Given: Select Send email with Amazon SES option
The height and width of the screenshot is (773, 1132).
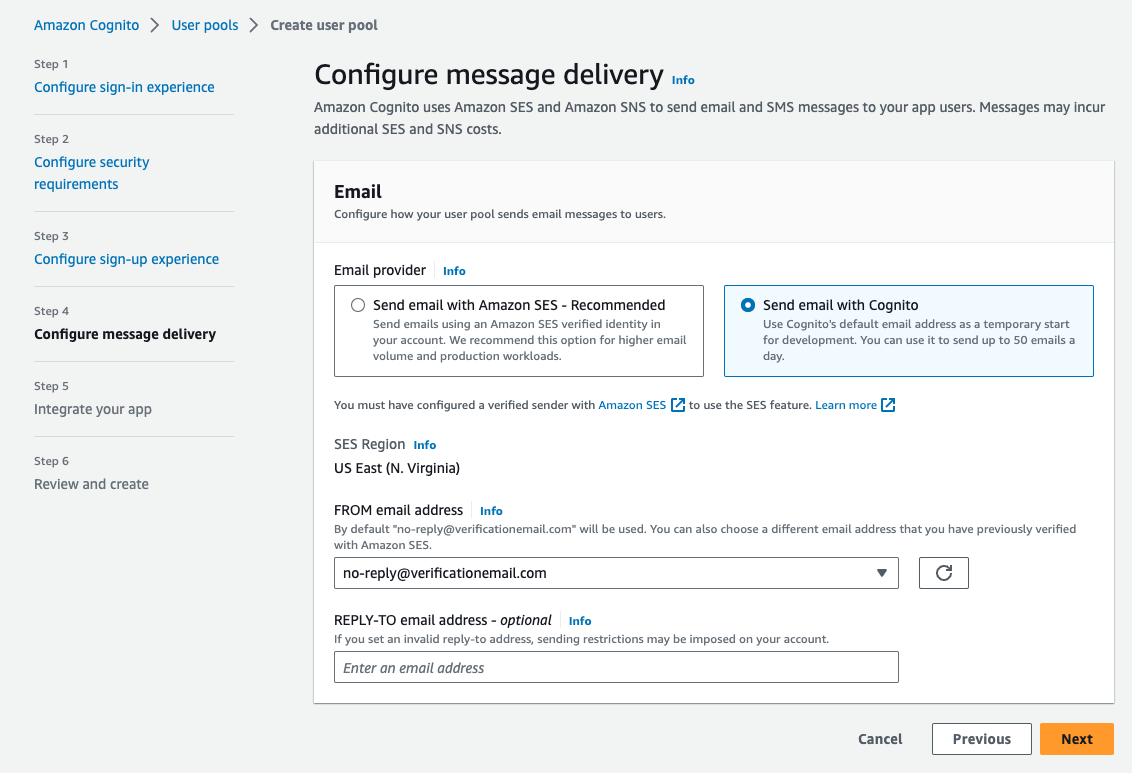Looking at the screenshot, I should [358, 305].
